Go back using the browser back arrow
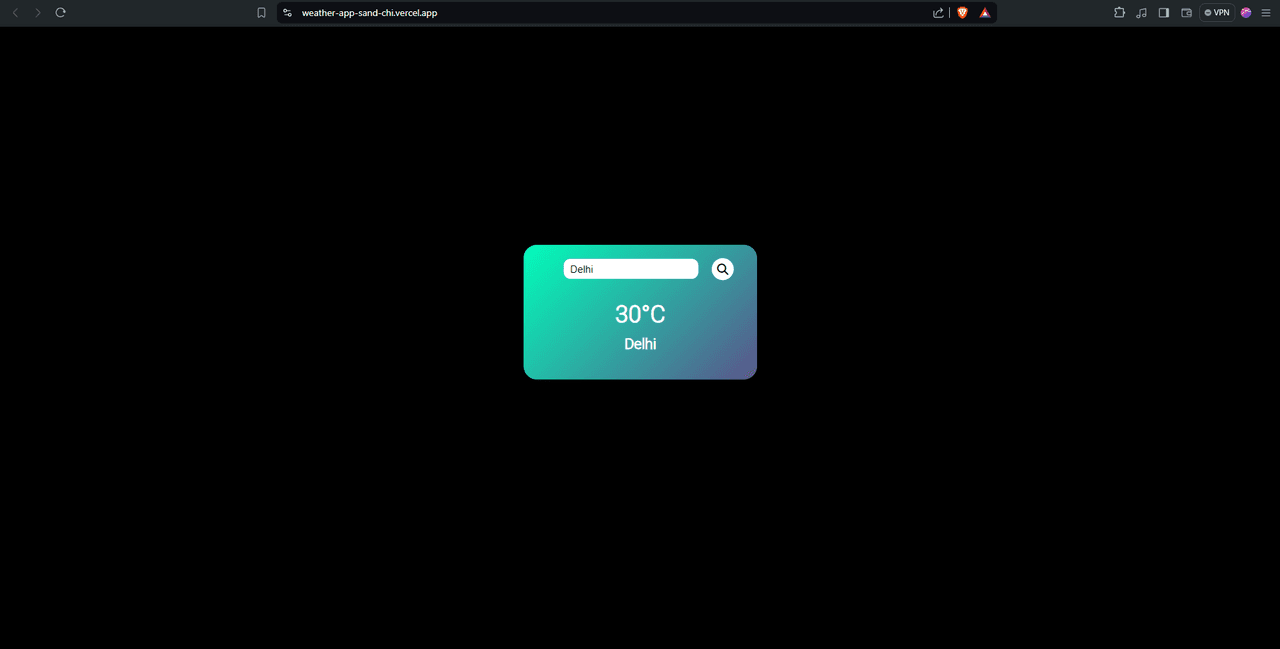This screenshot has height=649, width=1280. (15, 13)
